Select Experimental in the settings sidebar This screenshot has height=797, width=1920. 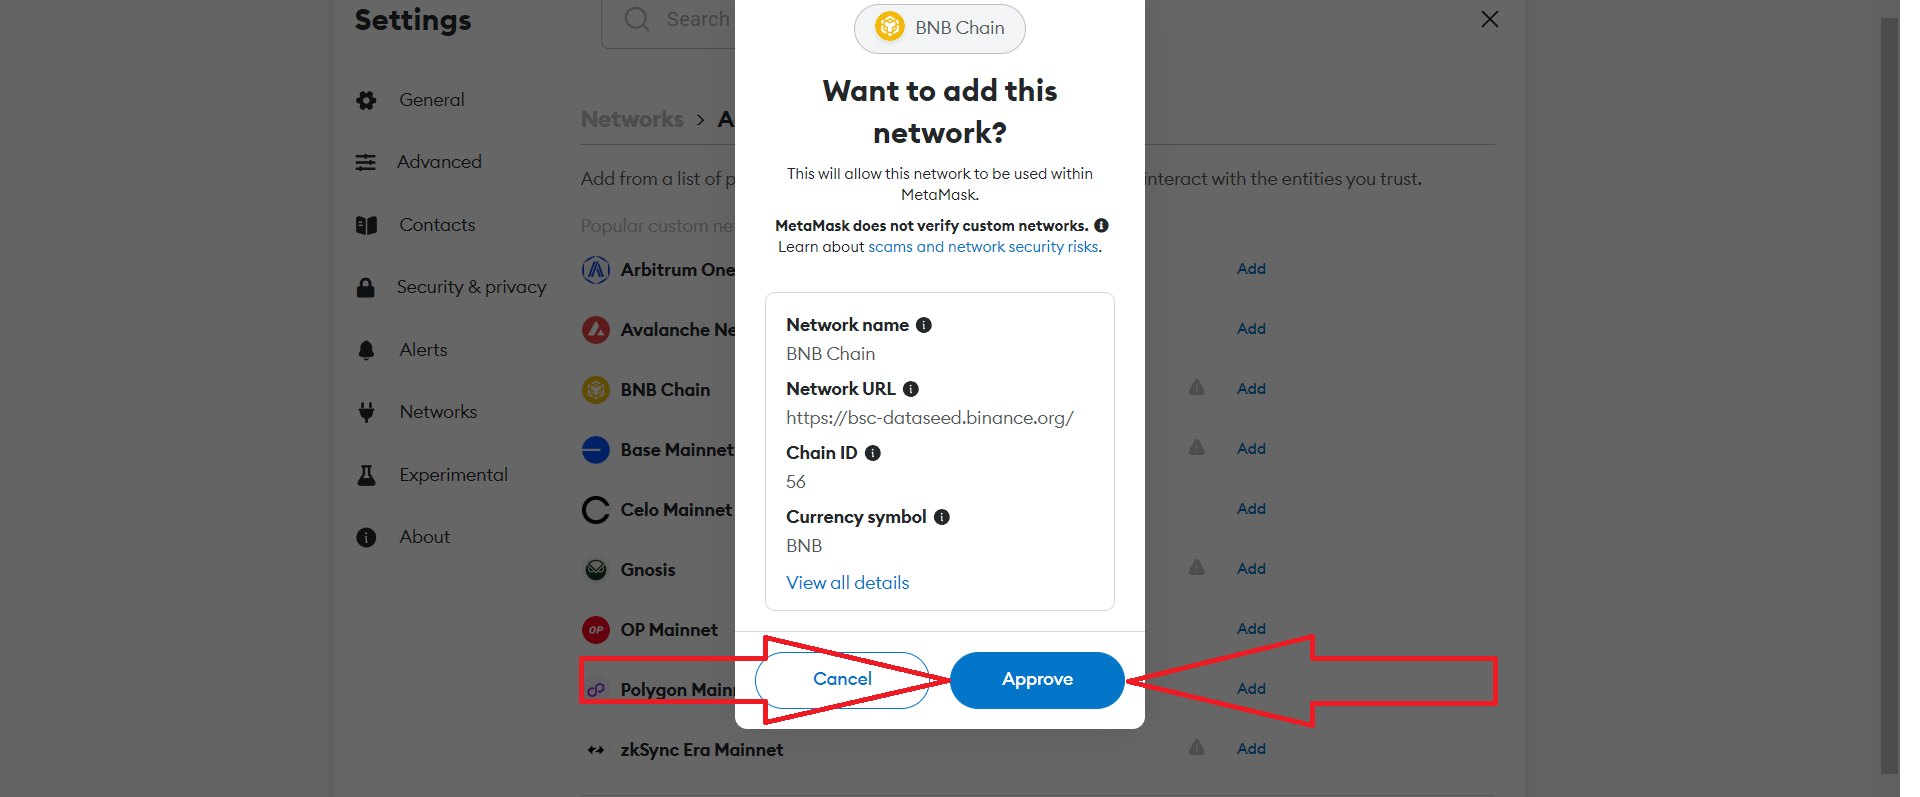coord(453,474)
